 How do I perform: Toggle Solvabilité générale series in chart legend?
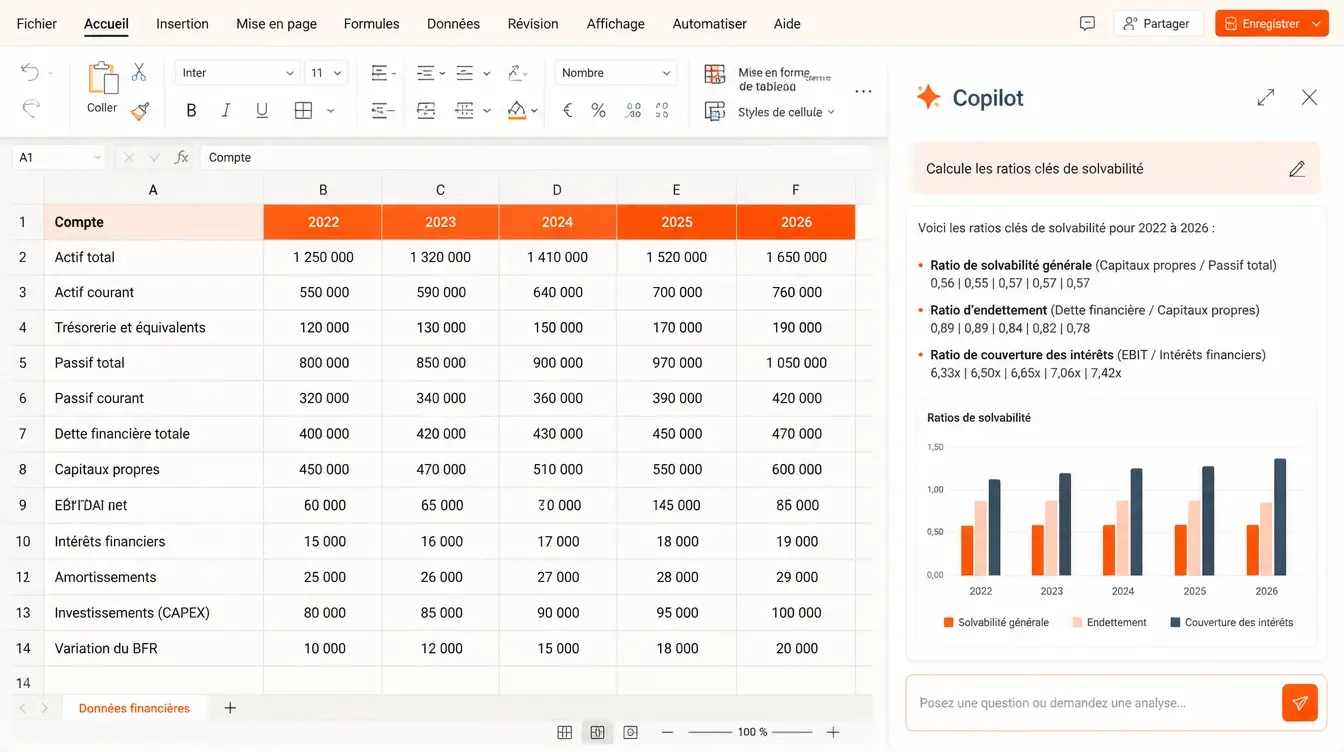[x=996, y=622]
